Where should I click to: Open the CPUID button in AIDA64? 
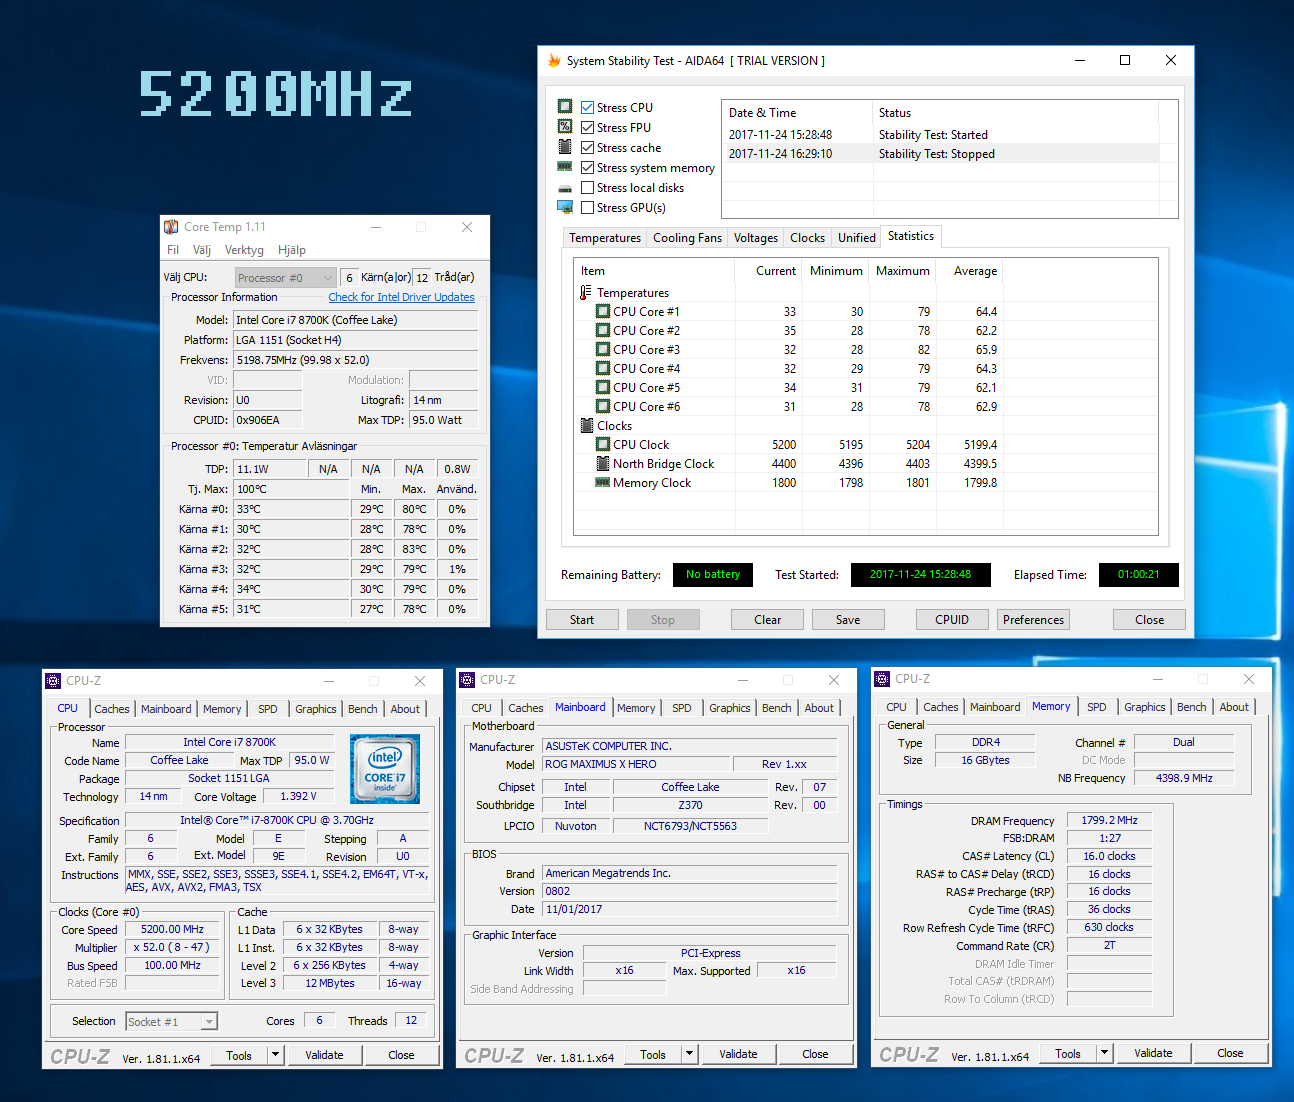pyautogui.click(x=952, y=620)
